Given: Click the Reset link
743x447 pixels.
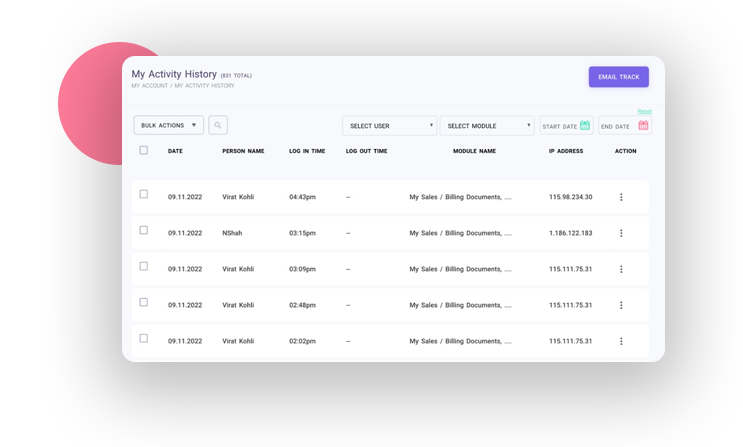Looking at the screenshot, I should point(644,111).
